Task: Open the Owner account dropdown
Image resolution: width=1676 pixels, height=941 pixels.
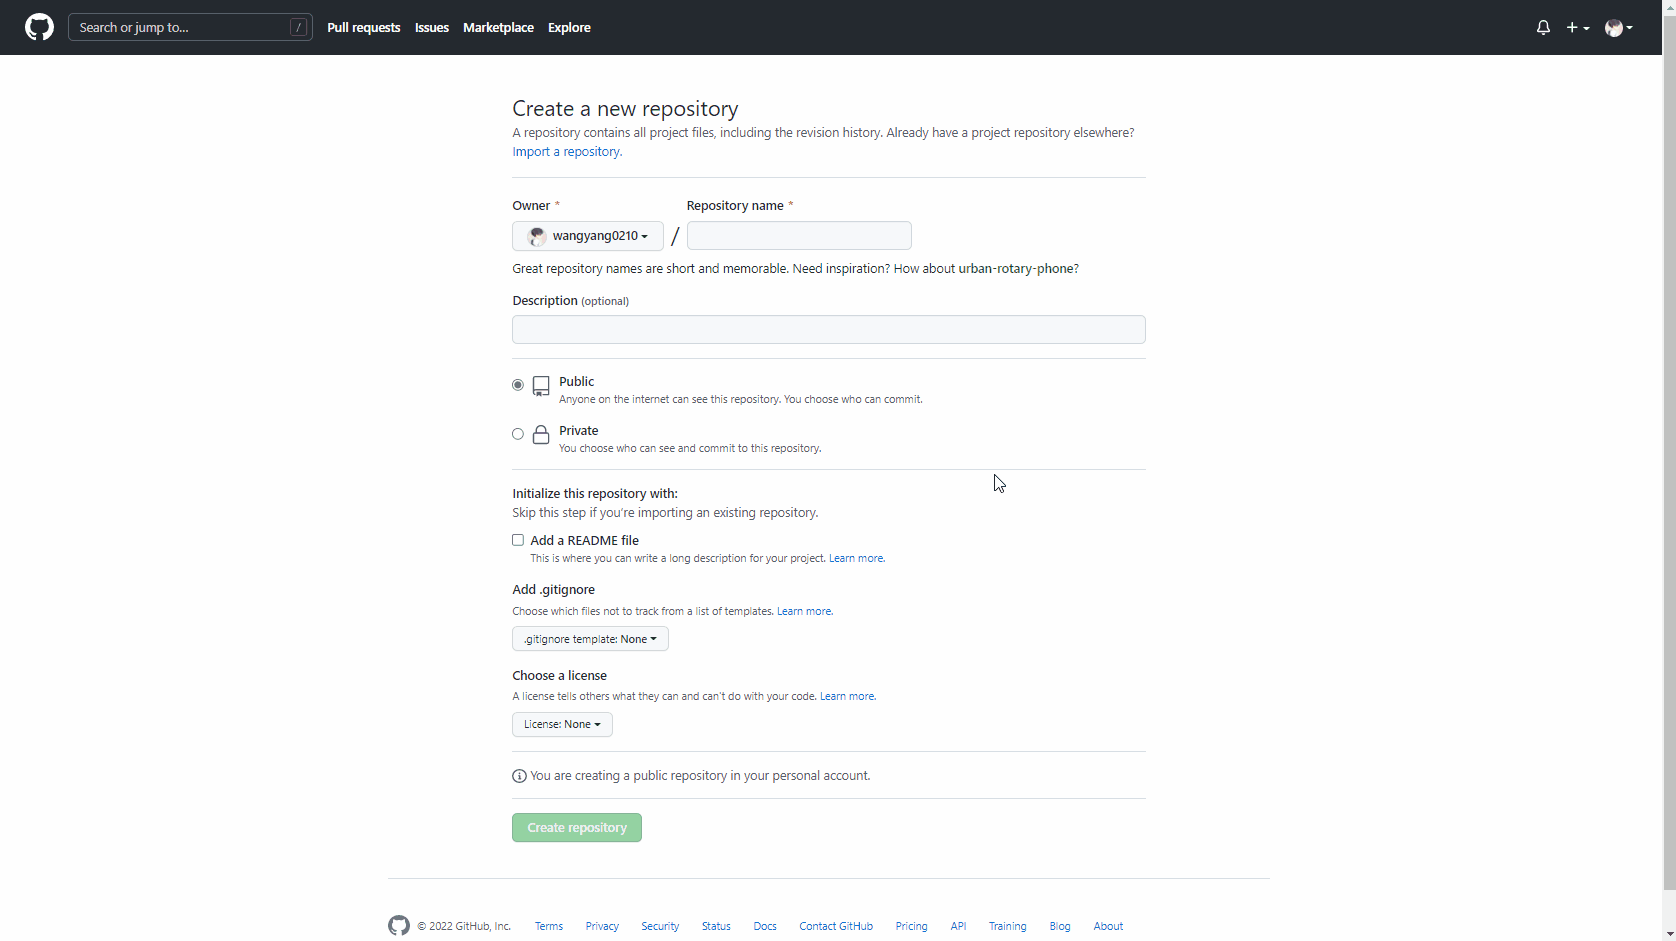Action: 587,236
